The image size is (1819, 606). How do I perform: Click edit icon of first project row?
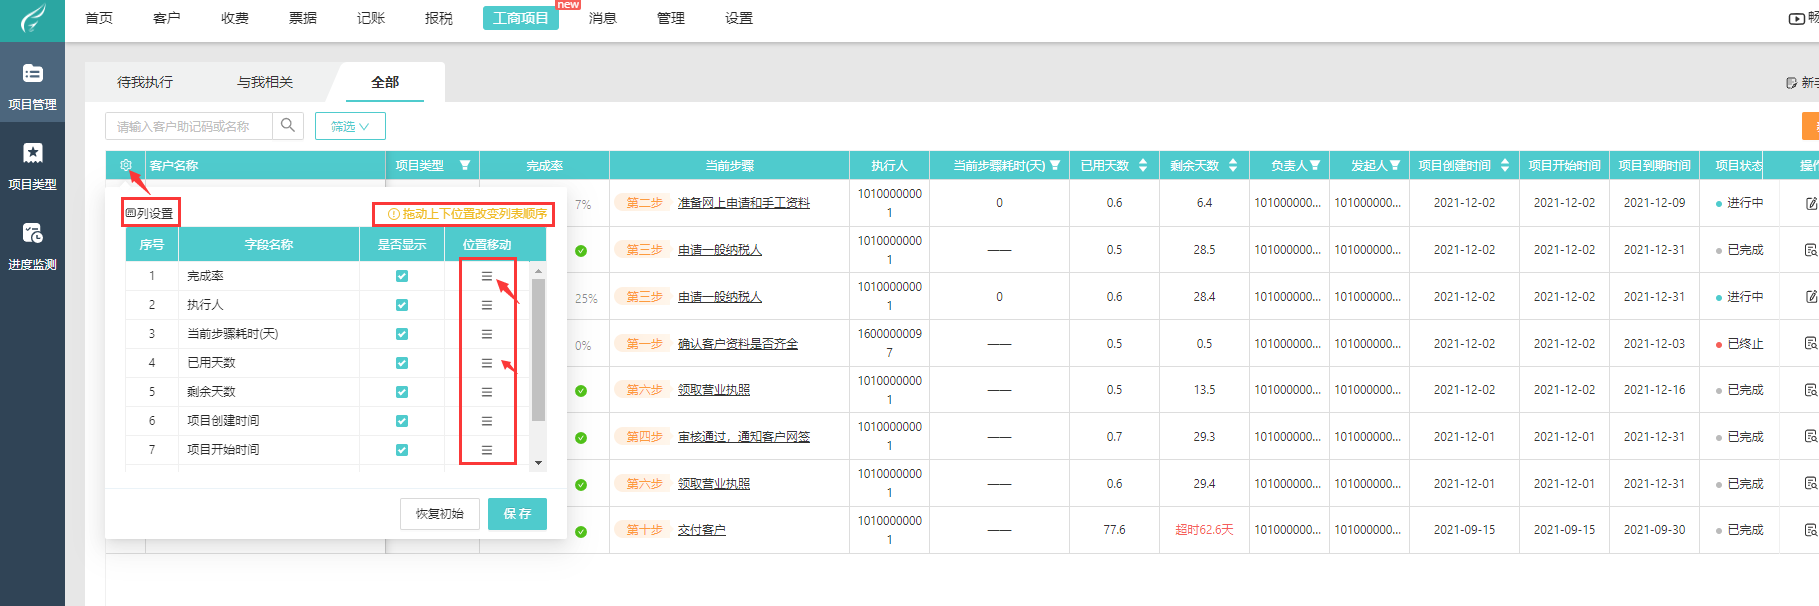[x=1811, y=203]
